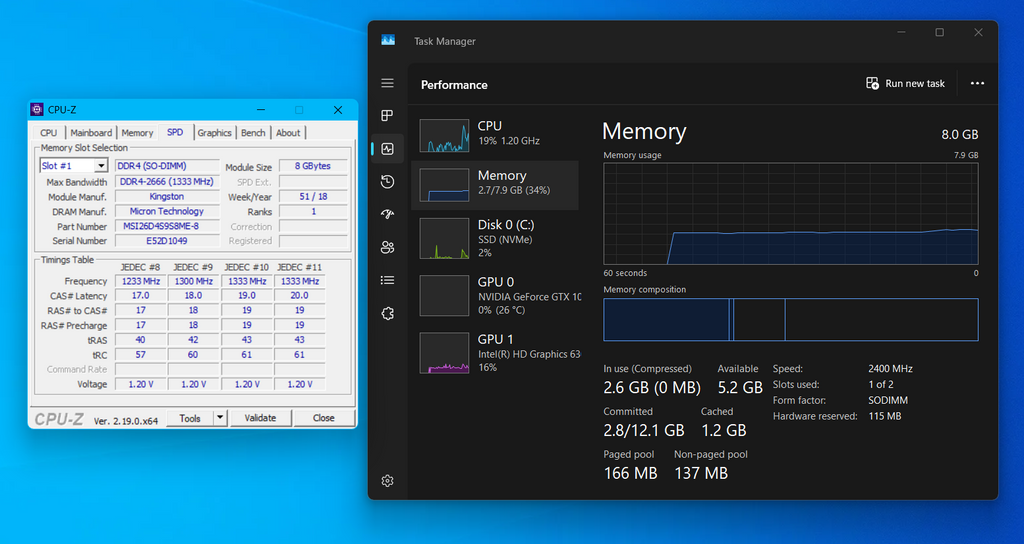The width and height of the screenshot is (1024, 544).
Task: Click Speed 2400 MHz value in Task Manager
Action: coord(890,369)
